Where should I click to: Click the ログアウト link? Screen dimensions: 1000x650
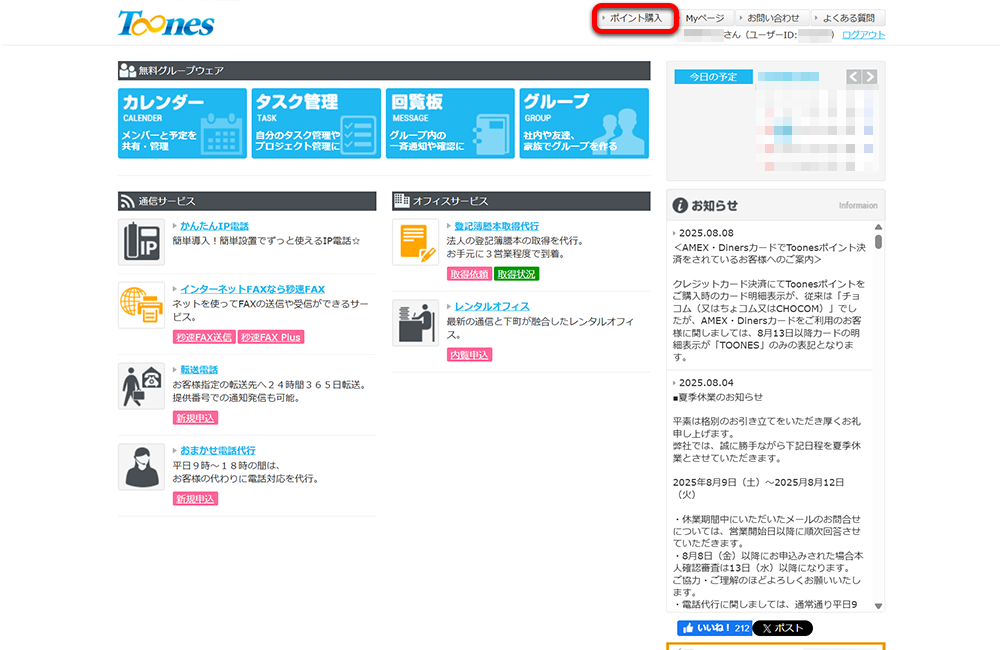click(x=862, y=33)
